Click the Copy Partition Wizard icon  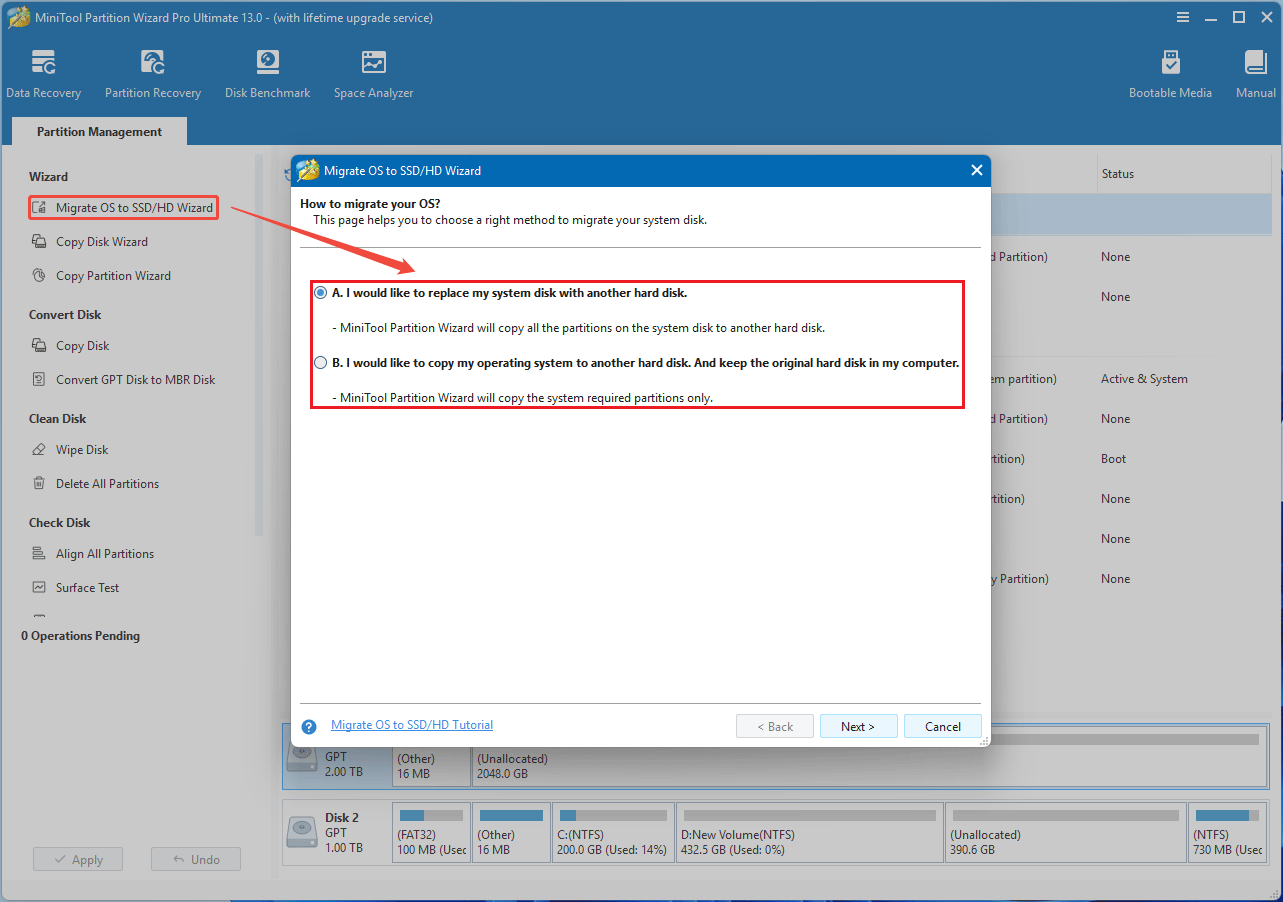click(x=39, y=276)
